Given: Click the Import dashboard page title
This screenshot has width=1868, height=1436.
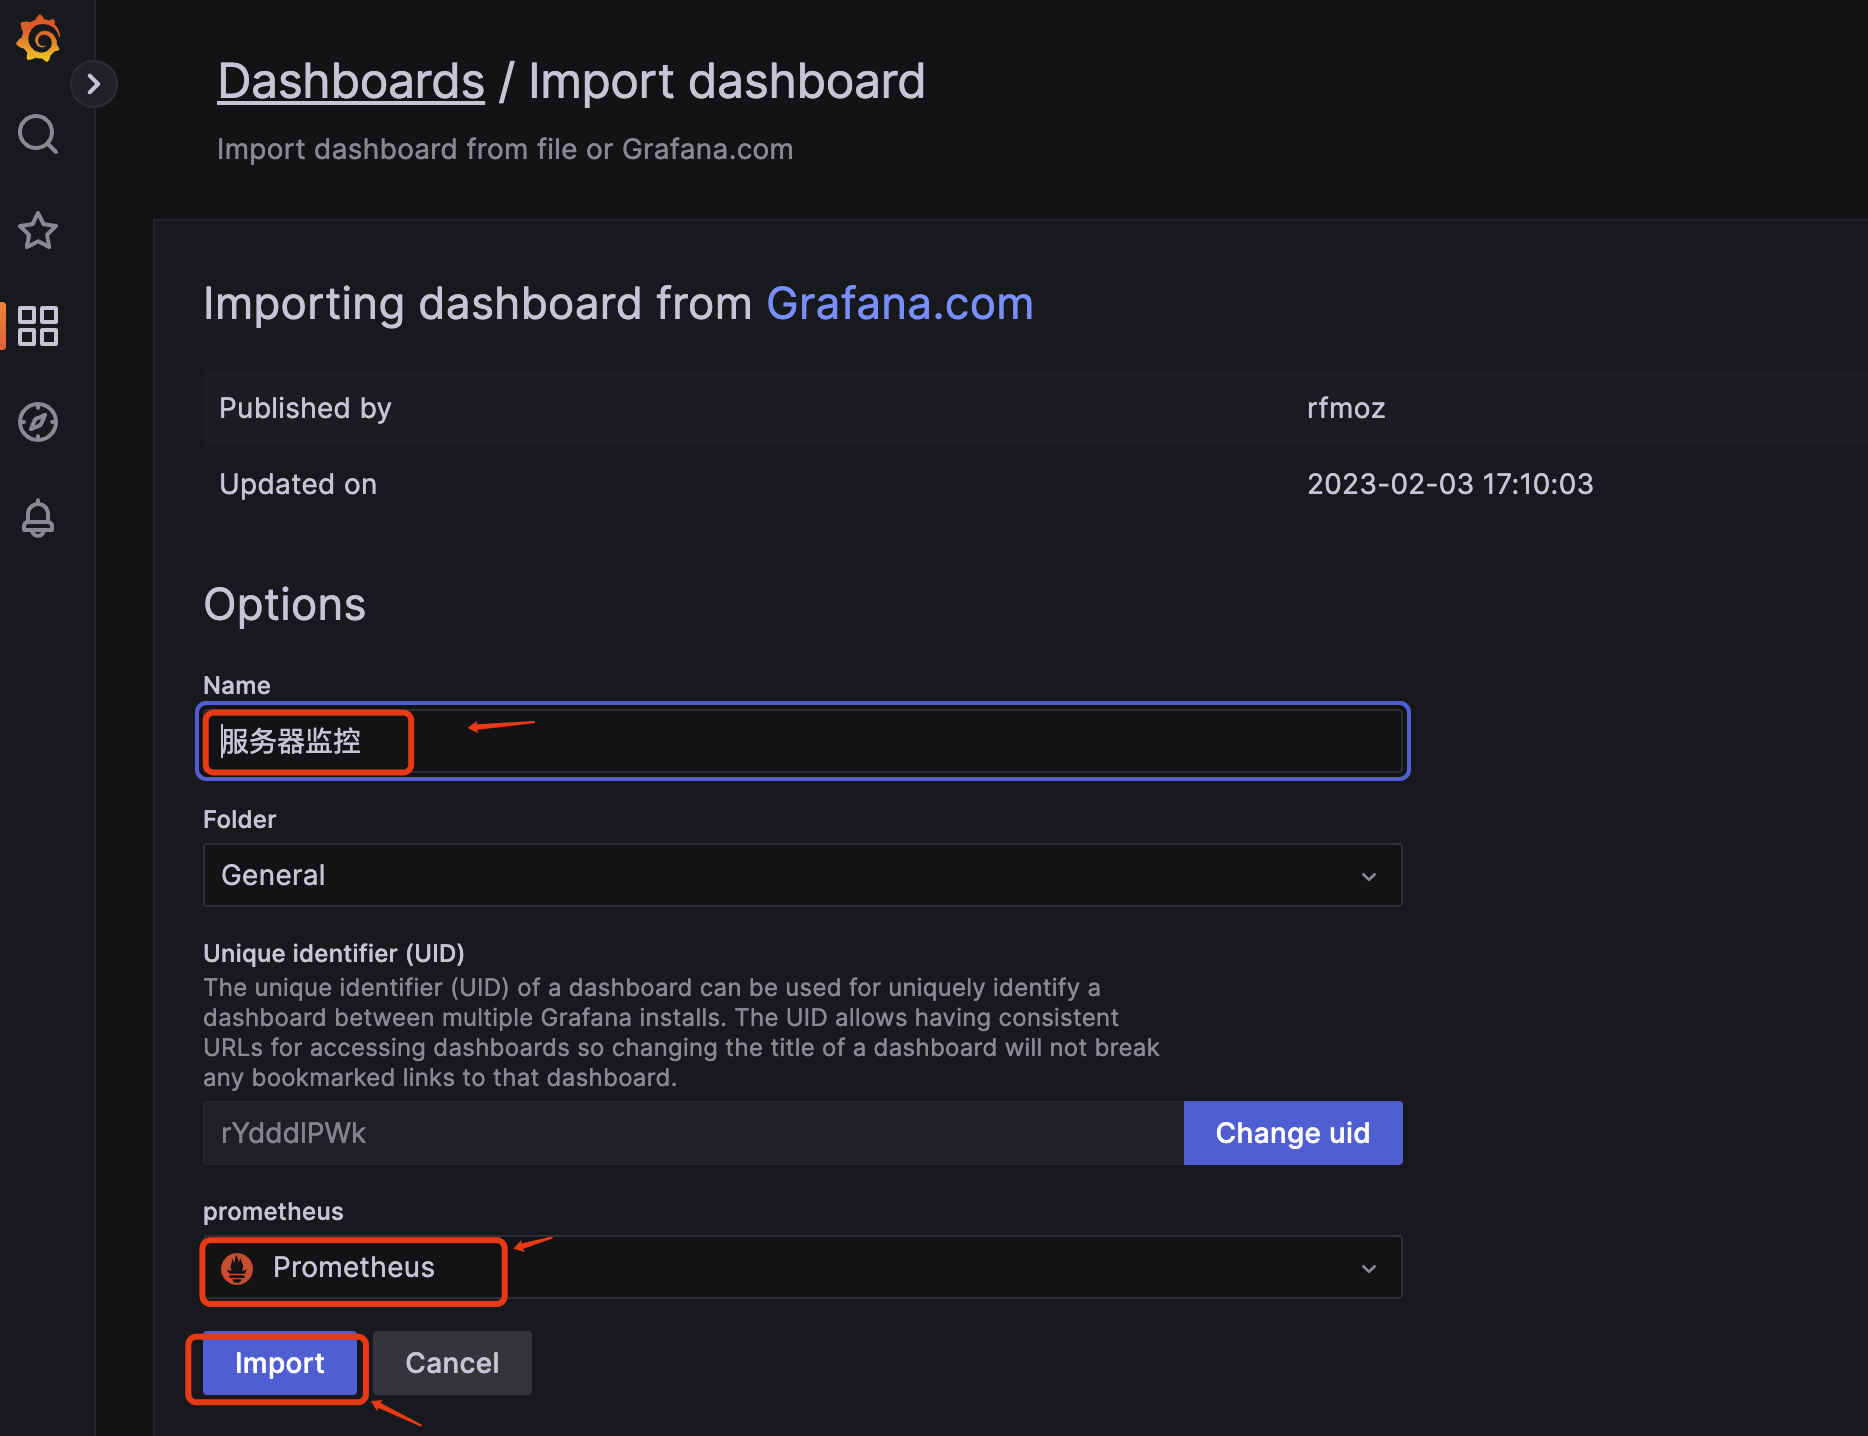Looking at the screenshot, I should 727,81.
